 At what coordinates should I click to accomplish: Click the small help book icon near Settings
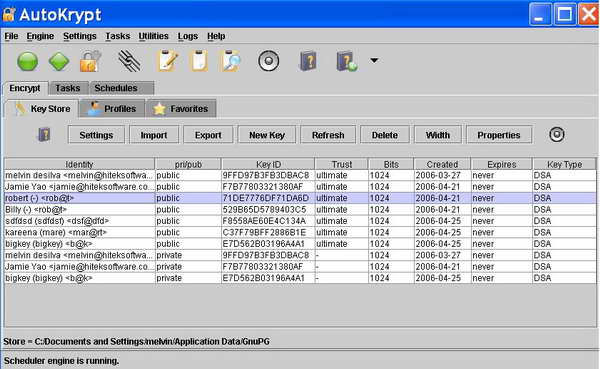click(44, 135)
